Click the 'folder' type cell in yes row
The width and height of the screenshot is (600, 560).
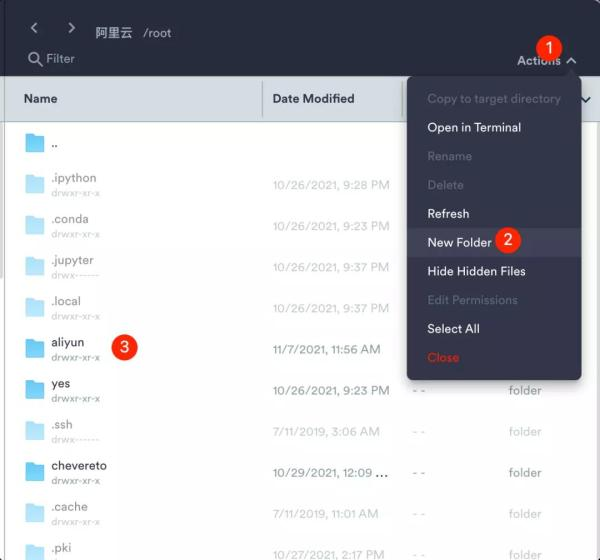(x=525, y=390)
